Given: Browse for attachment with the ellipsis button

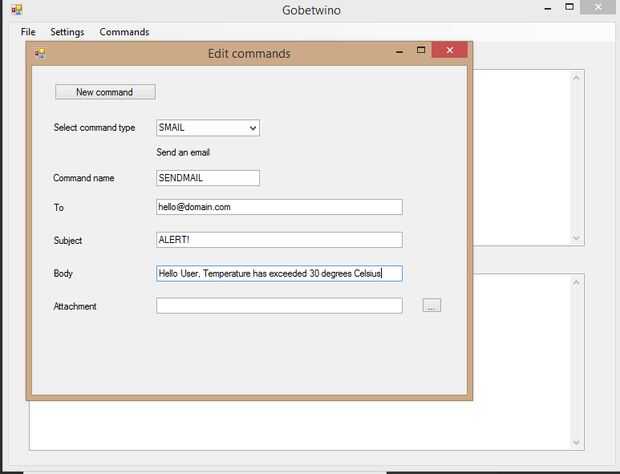Looking at the screenshot, I should point(432,305).
